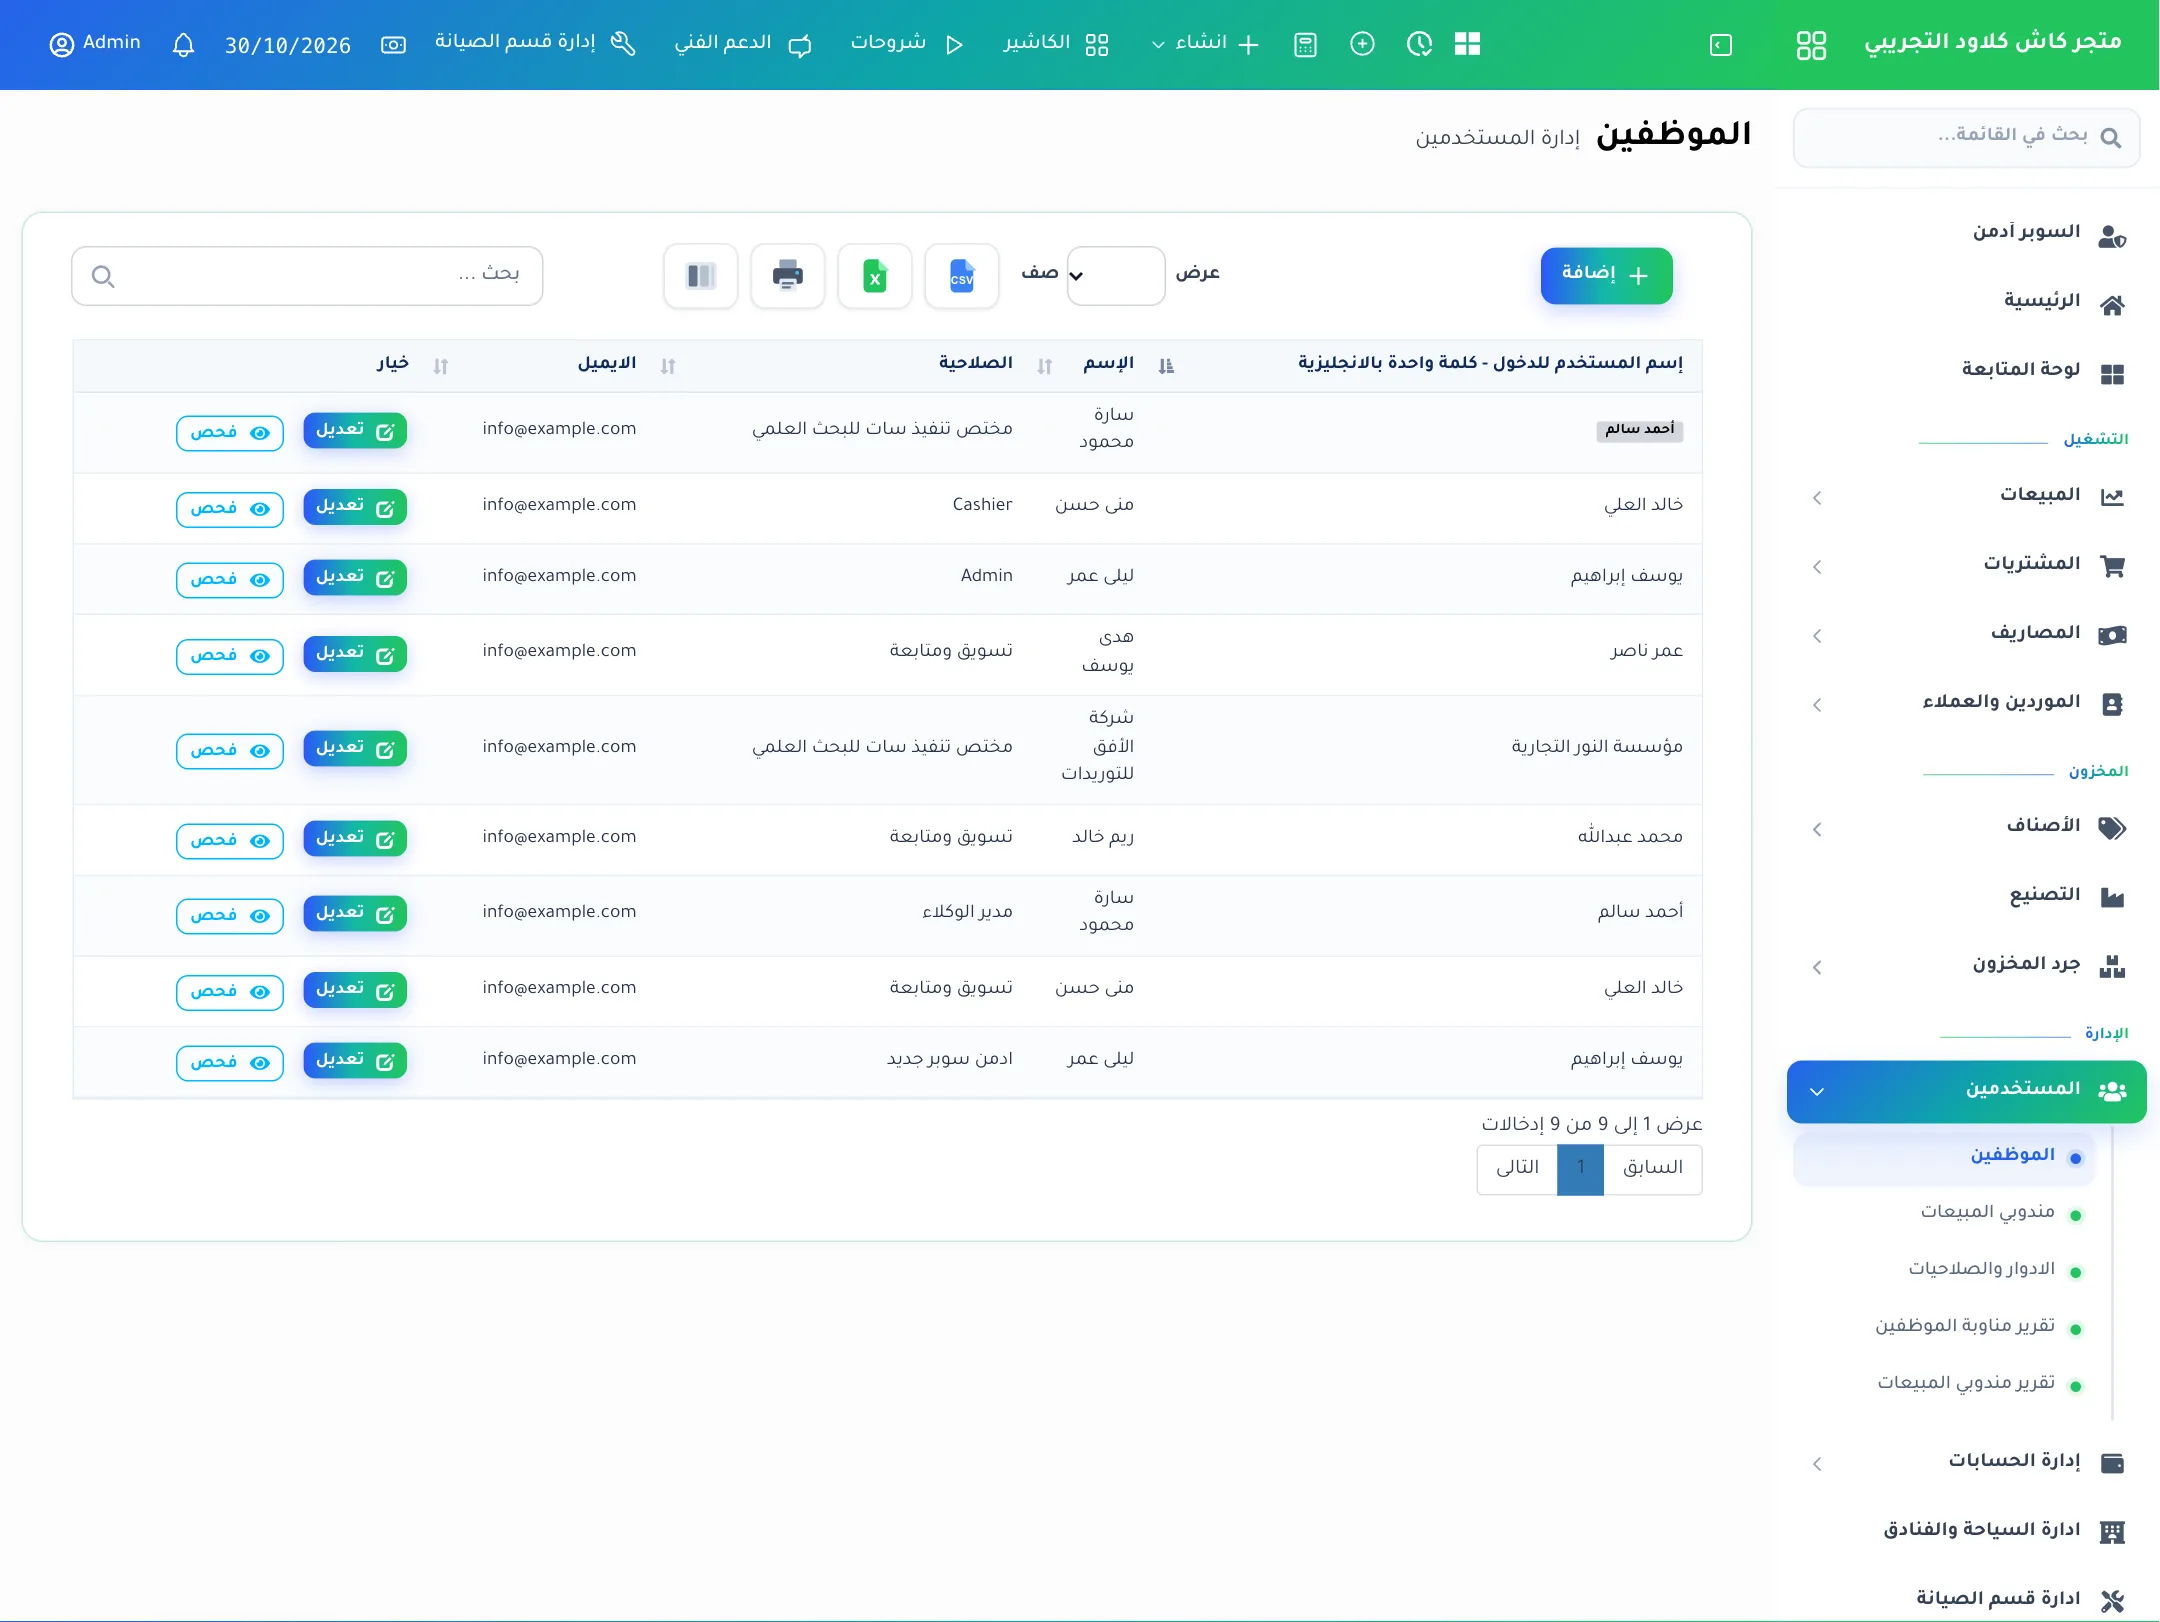Screen dimensions: 2160x1622
Task: Click تعديل for يوسف إبراهيم Admin row
Action: coord(355,578)
